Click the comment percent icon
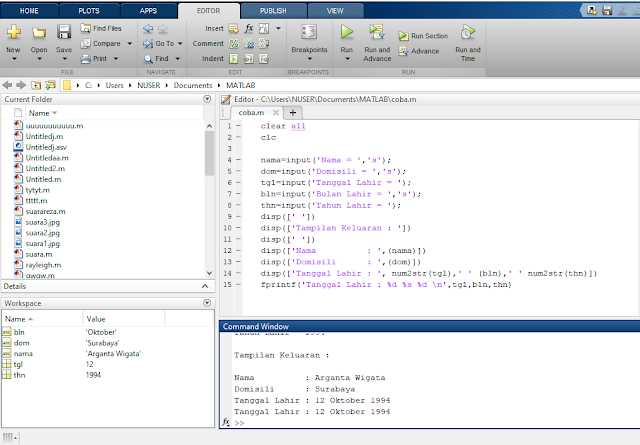 233,43
